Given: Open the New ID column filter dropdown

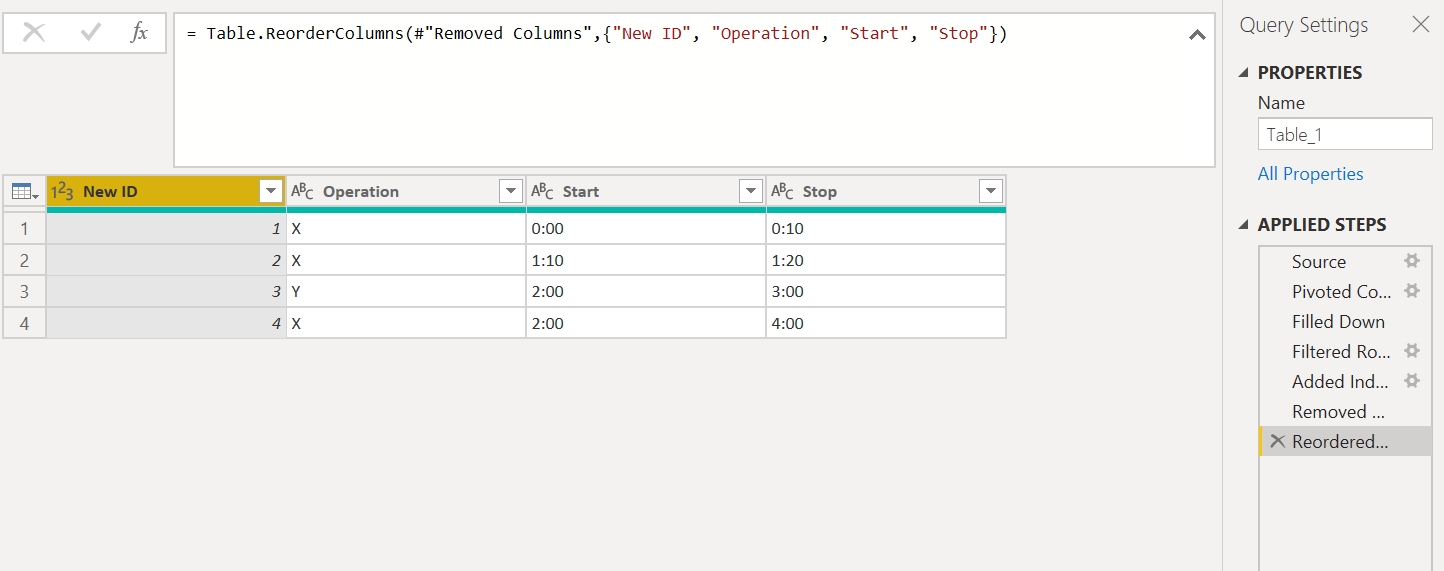Looking at the screenshot, I should click(x=271, y=191).
